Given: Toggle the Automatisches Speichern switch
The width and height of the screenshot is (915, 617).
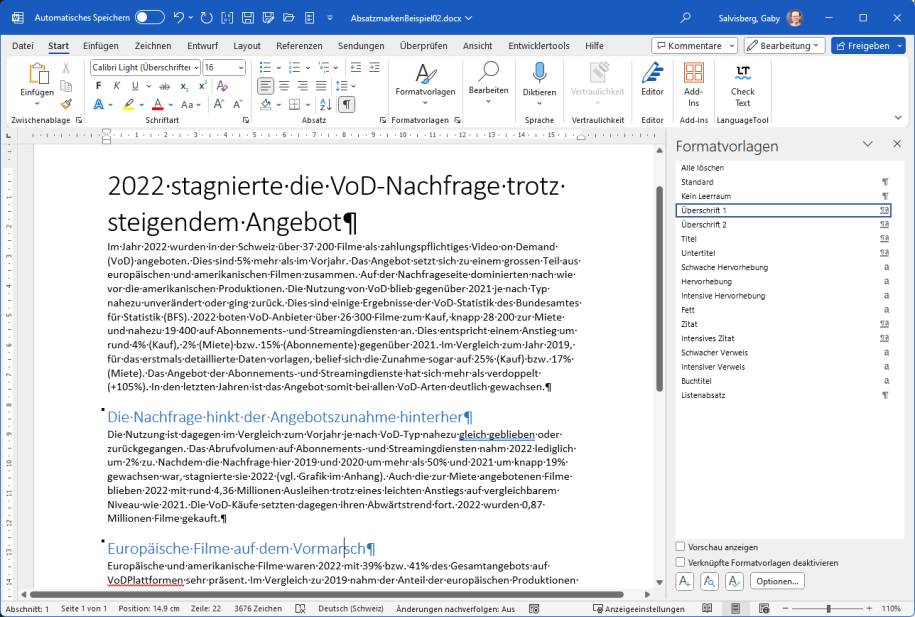Looking at the screenshot, I should [x=149, y=17].
